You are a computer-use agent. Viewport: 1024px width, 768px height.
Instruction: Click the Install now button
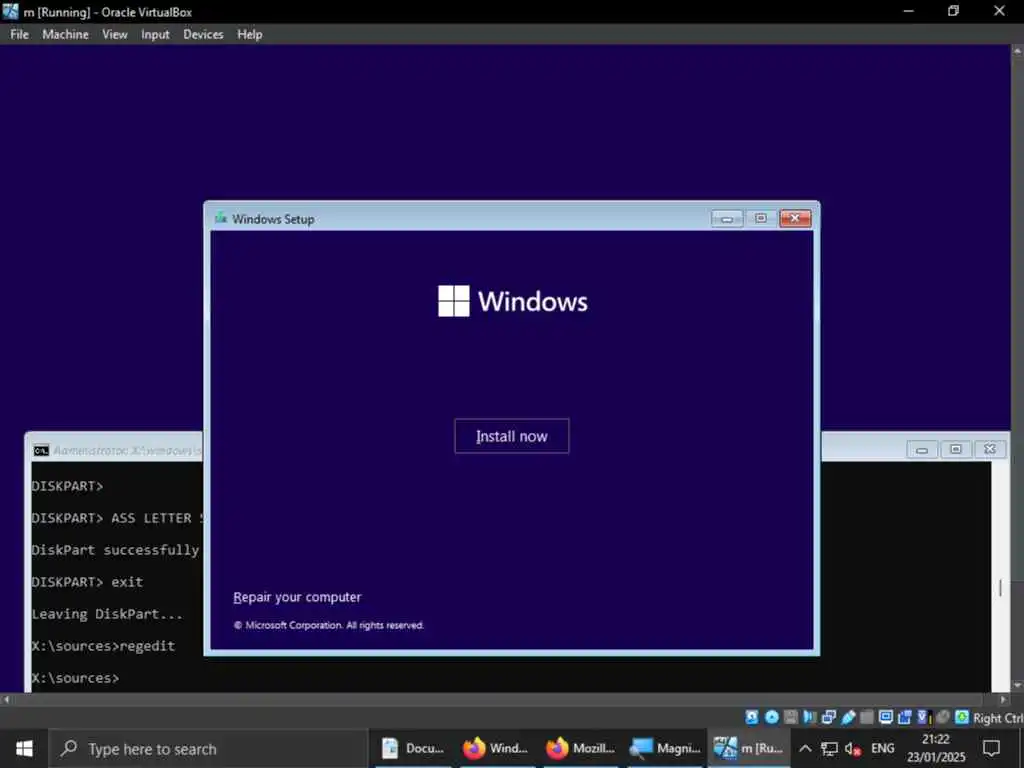pyautogui.click(x=511, y=436)
